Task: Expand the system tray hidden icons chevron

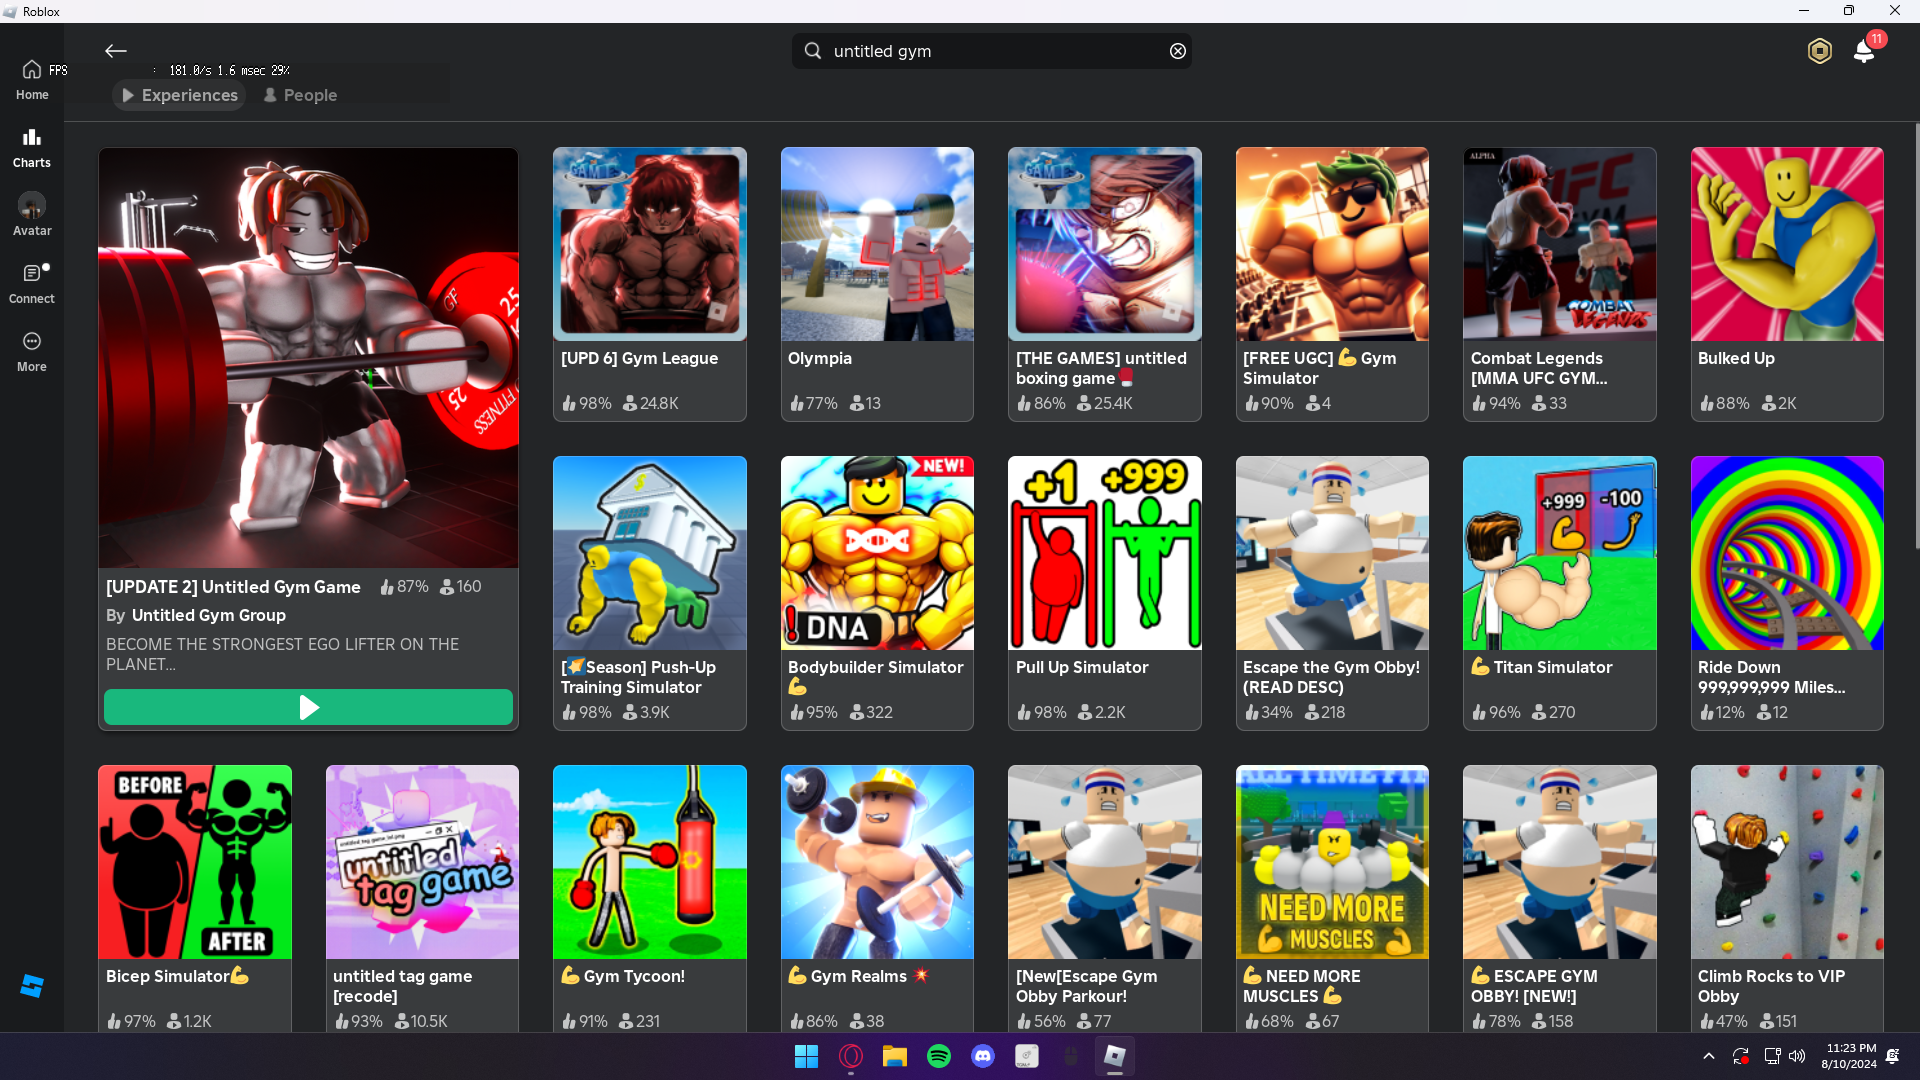Action: pos(1708,1056)
